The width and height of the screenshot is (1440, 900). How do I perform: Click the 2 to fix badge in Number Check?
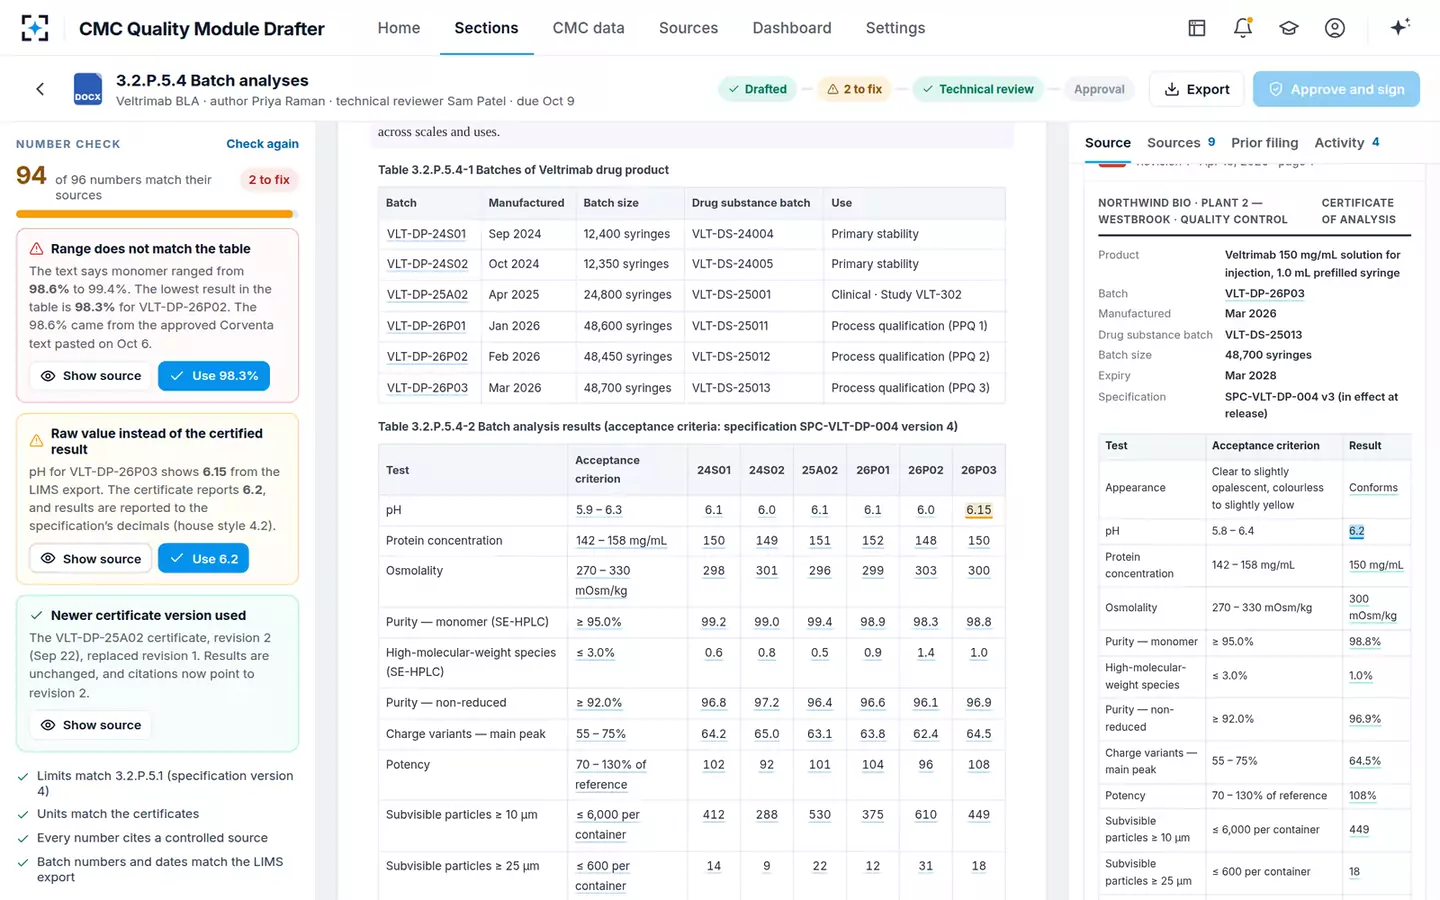click(x=268, y=180)
